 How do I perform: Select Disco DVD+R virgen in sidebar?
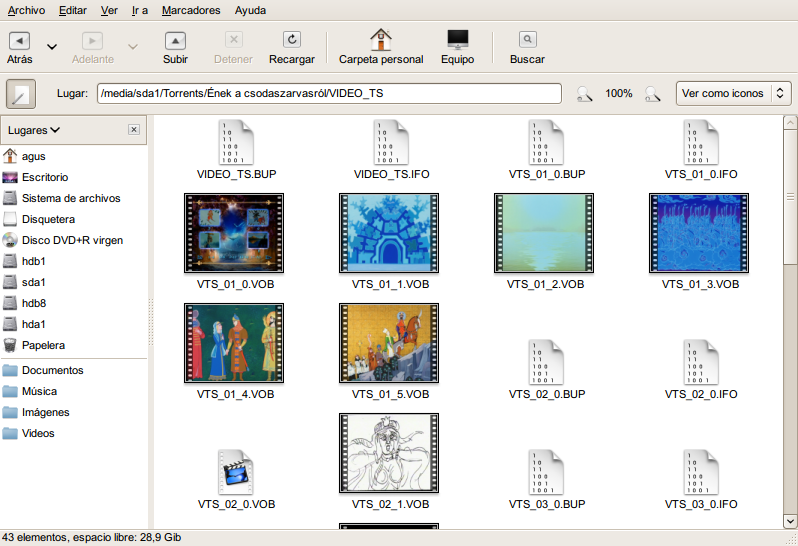(72, 240)
